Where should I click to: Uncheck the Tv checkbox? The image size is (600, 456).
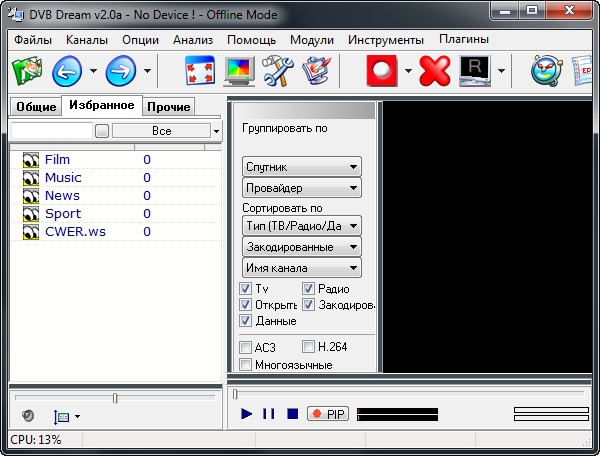click(x=246, y=289)
